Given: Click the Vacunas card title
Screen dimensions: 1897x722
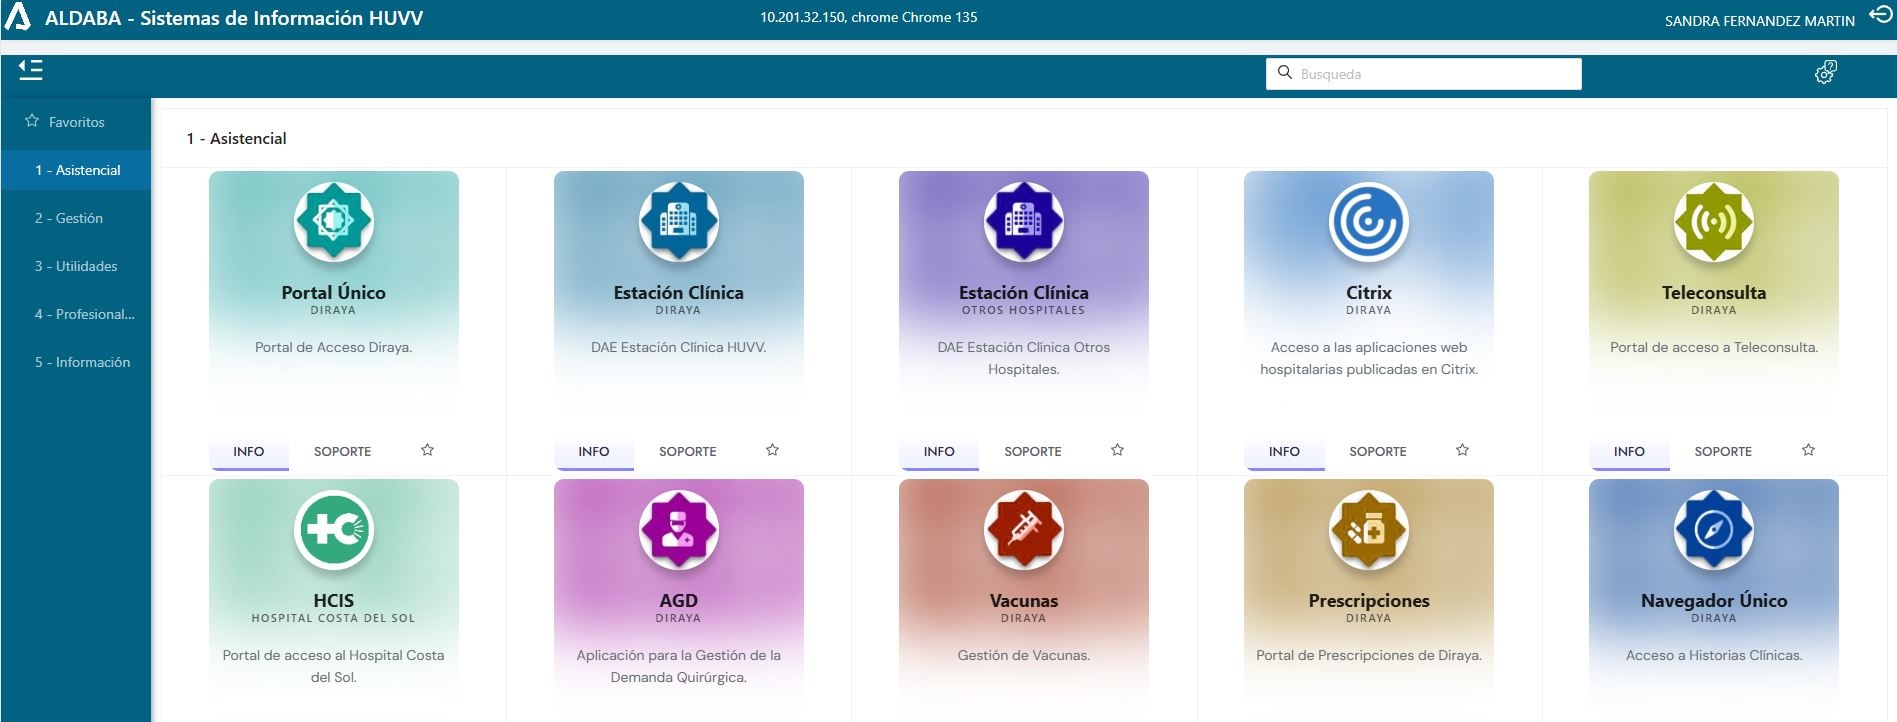Looking at the screenshot, I should point(1024,601).
